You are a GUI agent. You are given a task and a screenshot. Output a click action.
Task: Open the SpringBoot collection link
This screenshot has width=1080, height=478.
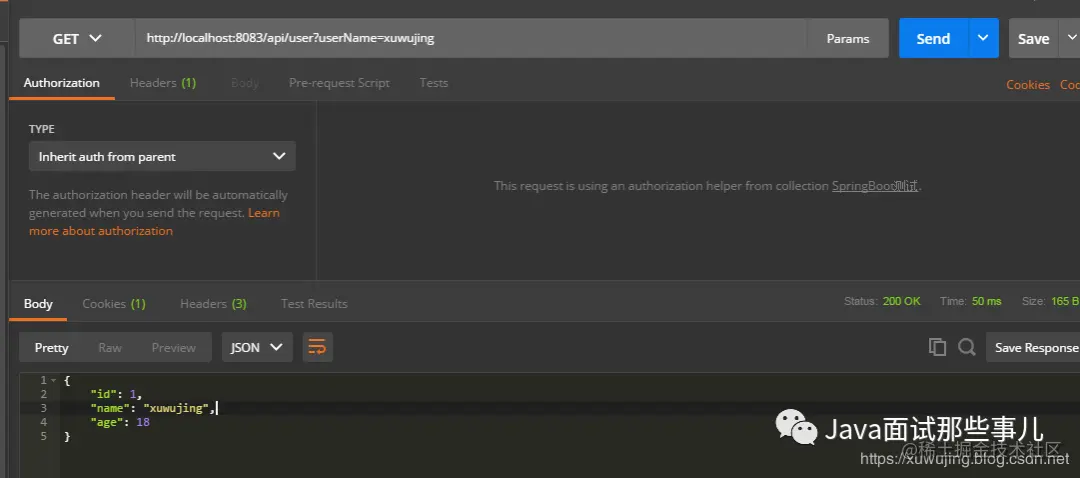[875, 186]
